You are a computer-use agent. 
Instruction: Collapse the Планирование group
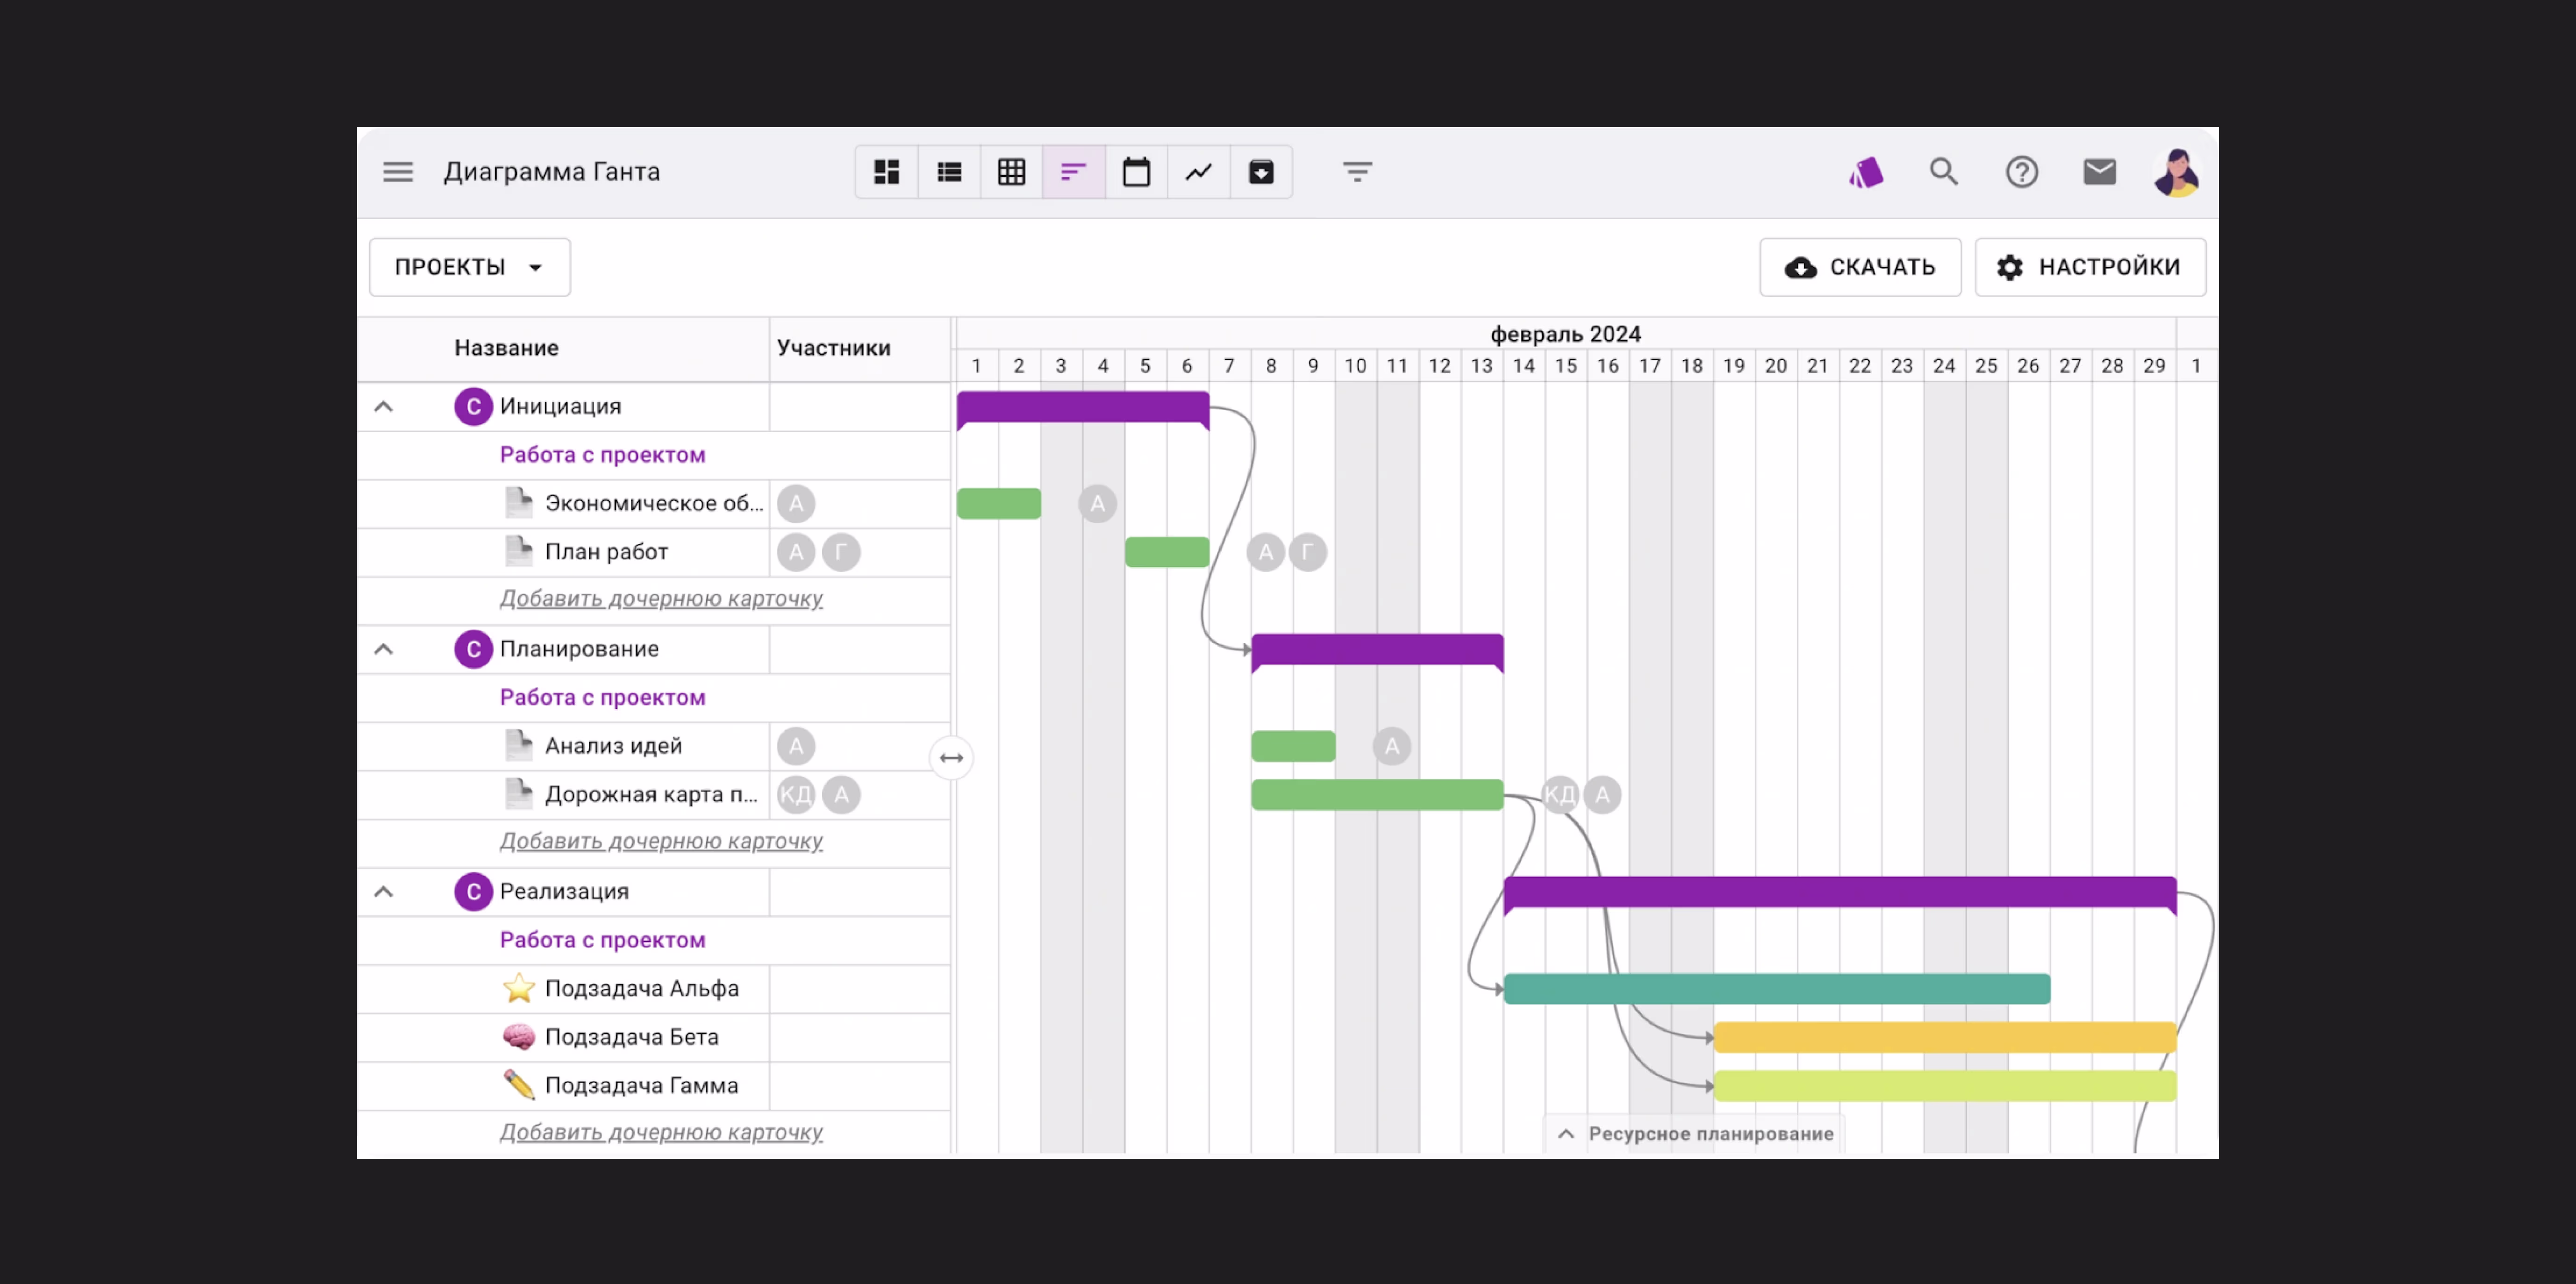[x=383, y=649]
